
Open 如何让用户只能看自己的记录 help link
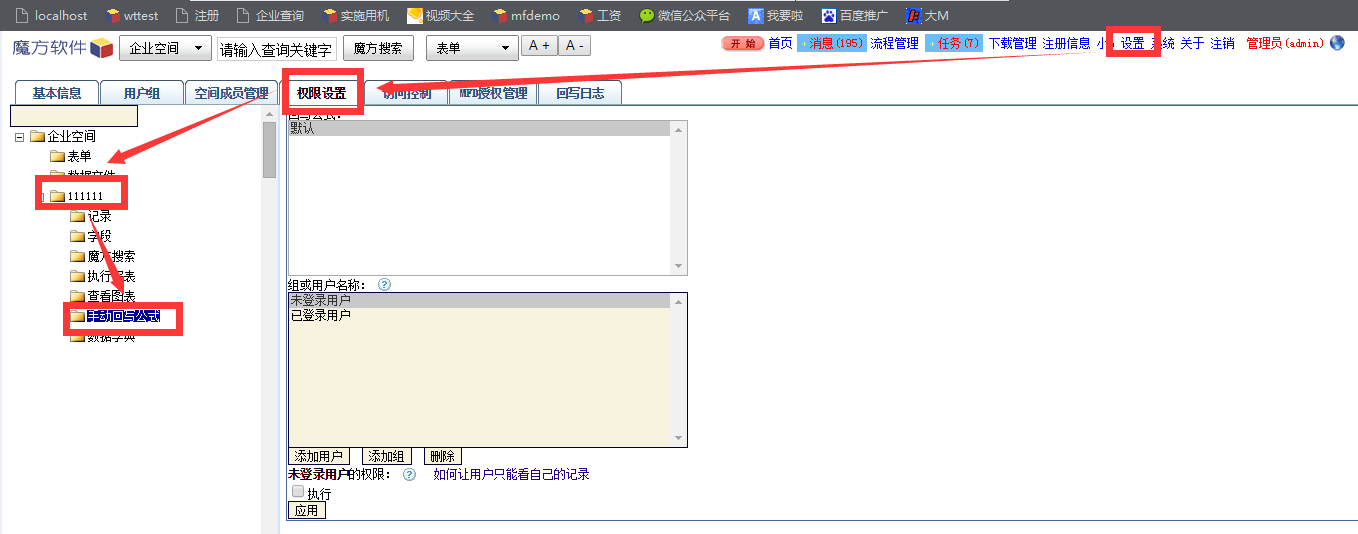tap(511, 474)
